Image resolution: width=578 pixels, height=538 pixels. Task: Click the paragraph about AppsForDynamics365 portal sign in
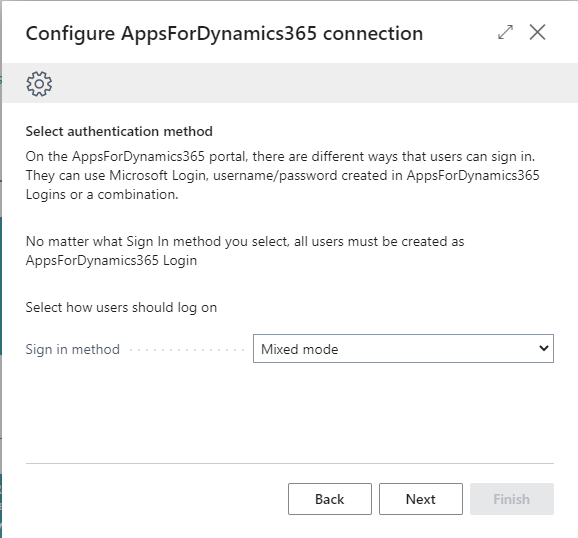(x=282, y=175)
